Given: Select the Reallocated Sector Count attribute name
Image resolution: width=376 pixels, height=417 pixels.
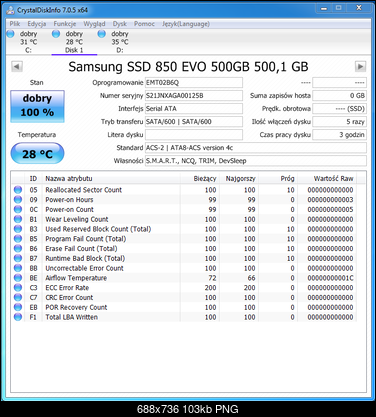Looking at the screenshot, I should (84, 190).
